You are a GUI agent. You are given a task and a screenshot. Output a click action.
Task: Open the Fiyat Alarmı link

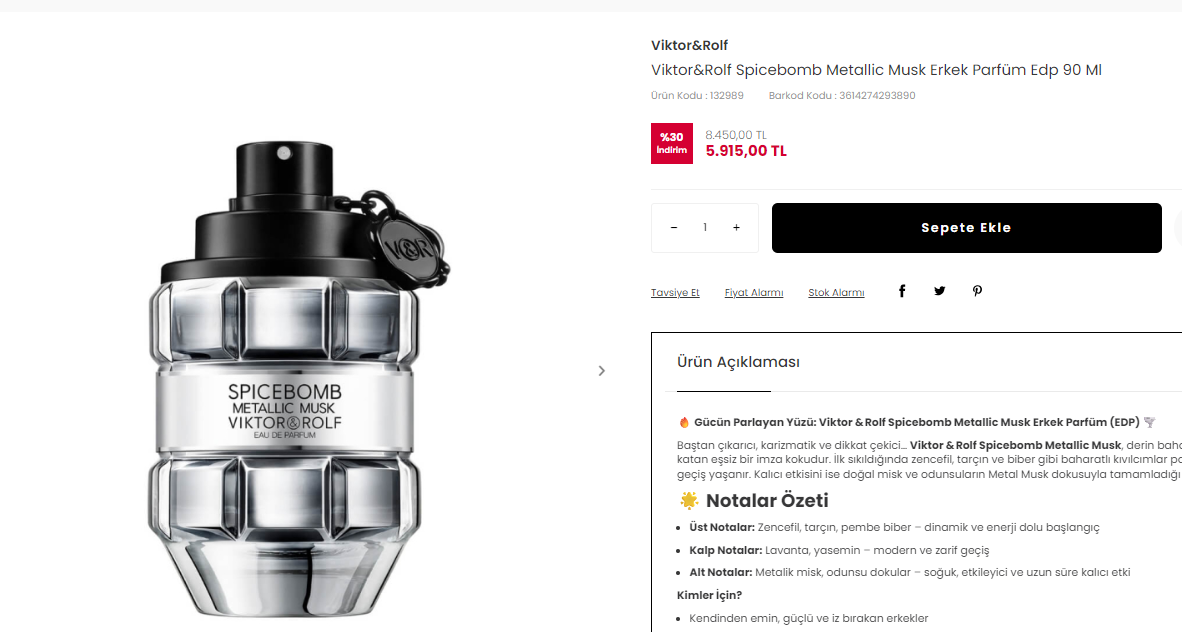[x=754, y=293]
